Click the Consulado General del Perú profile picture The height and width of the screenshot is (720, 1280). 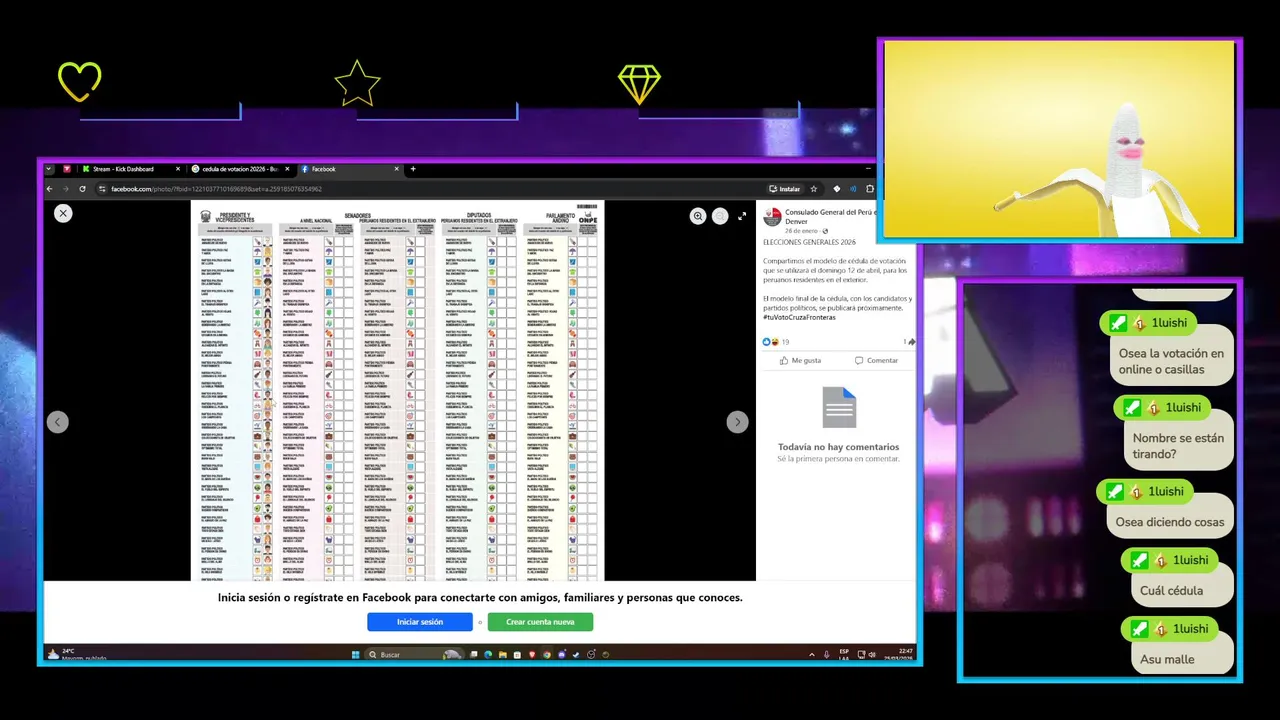click(772, 217)
